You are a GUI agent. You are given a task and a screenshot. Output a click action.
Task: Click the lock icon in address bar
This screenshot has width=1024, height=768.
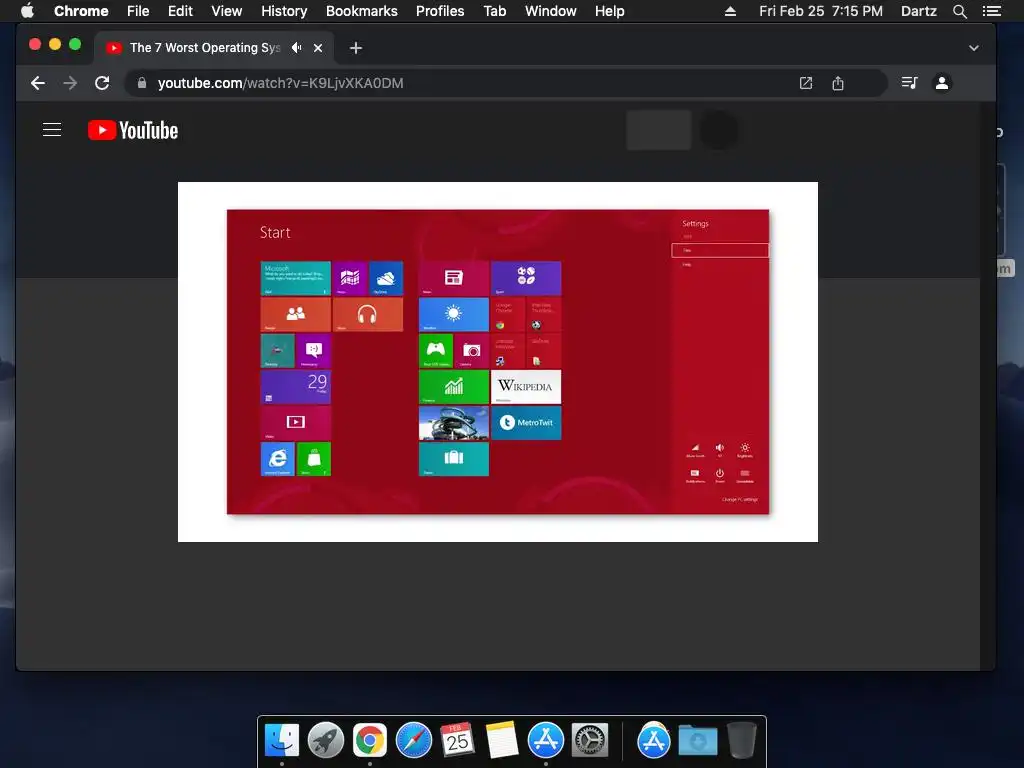142,83
